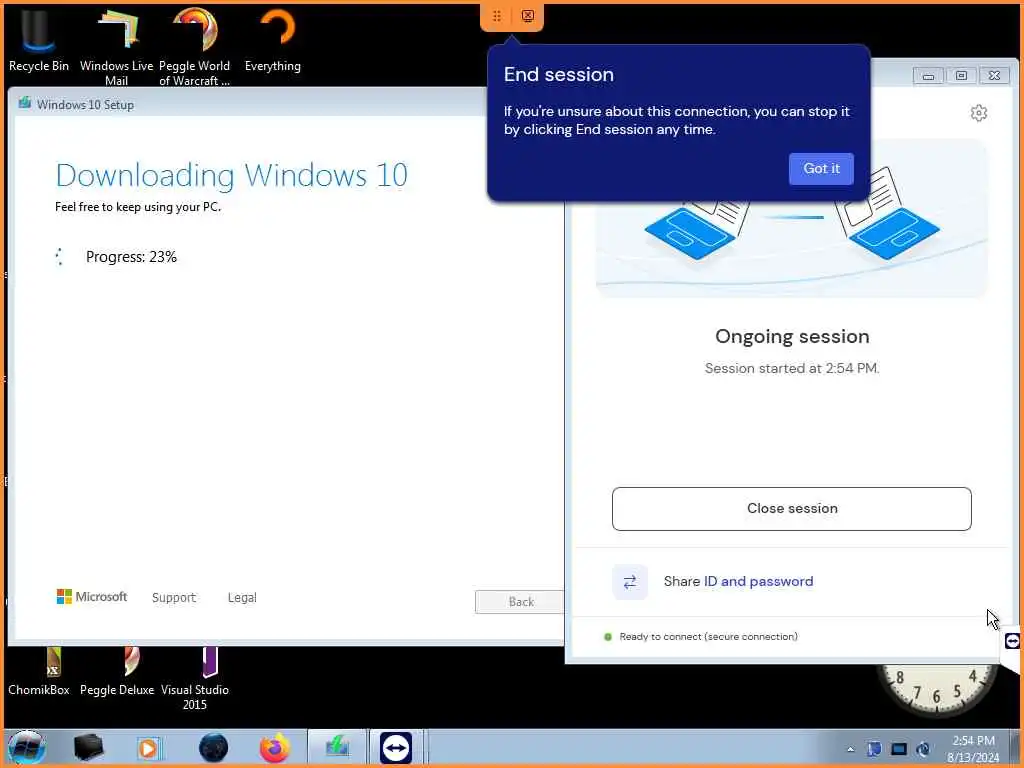This screenshot has width=1024, height=768.
Task: Click the Close session button
Action: tap(792, 508)
